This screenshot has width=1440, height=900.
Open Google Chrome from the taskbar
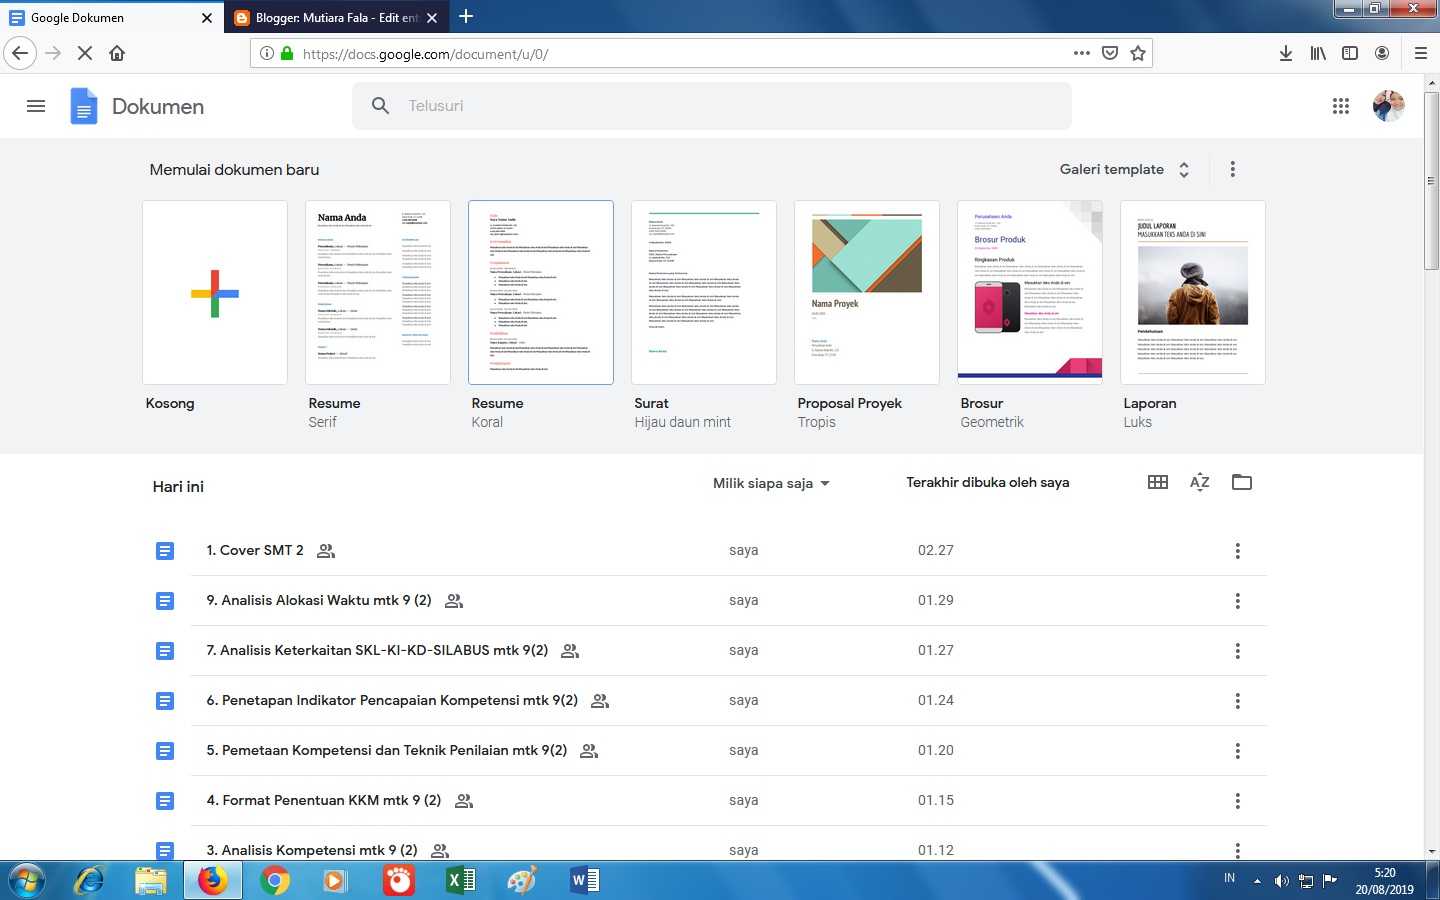[274, 881]
